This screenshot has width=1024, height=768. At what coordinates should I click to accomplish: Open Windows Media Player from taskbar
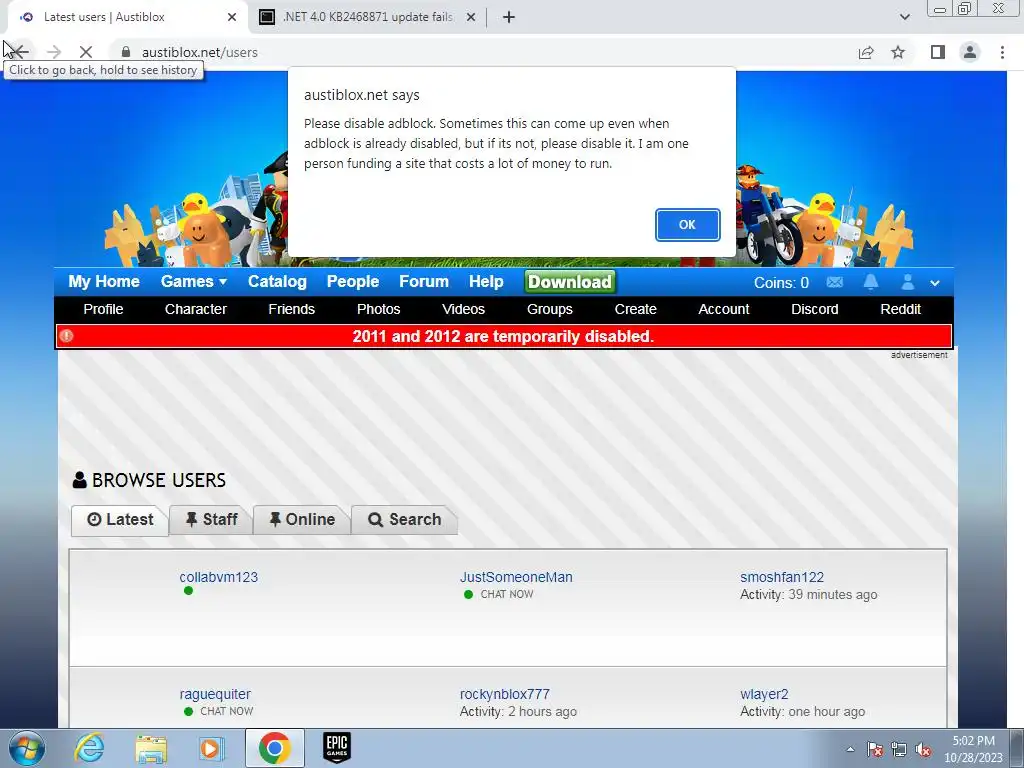(x=211, y=748)
